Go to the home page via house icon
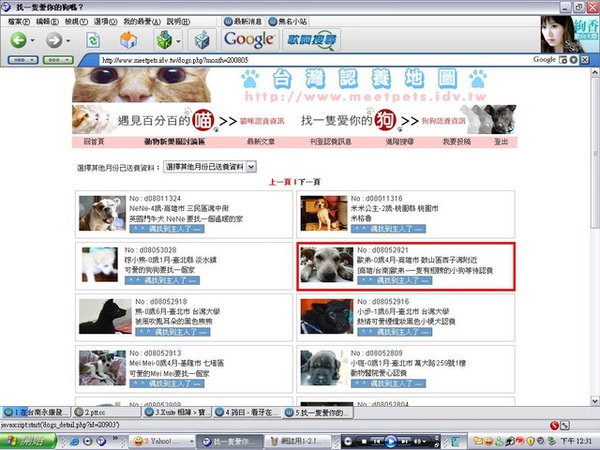Image resolution: width=600 pixels, height=450 pixels. 128,39
